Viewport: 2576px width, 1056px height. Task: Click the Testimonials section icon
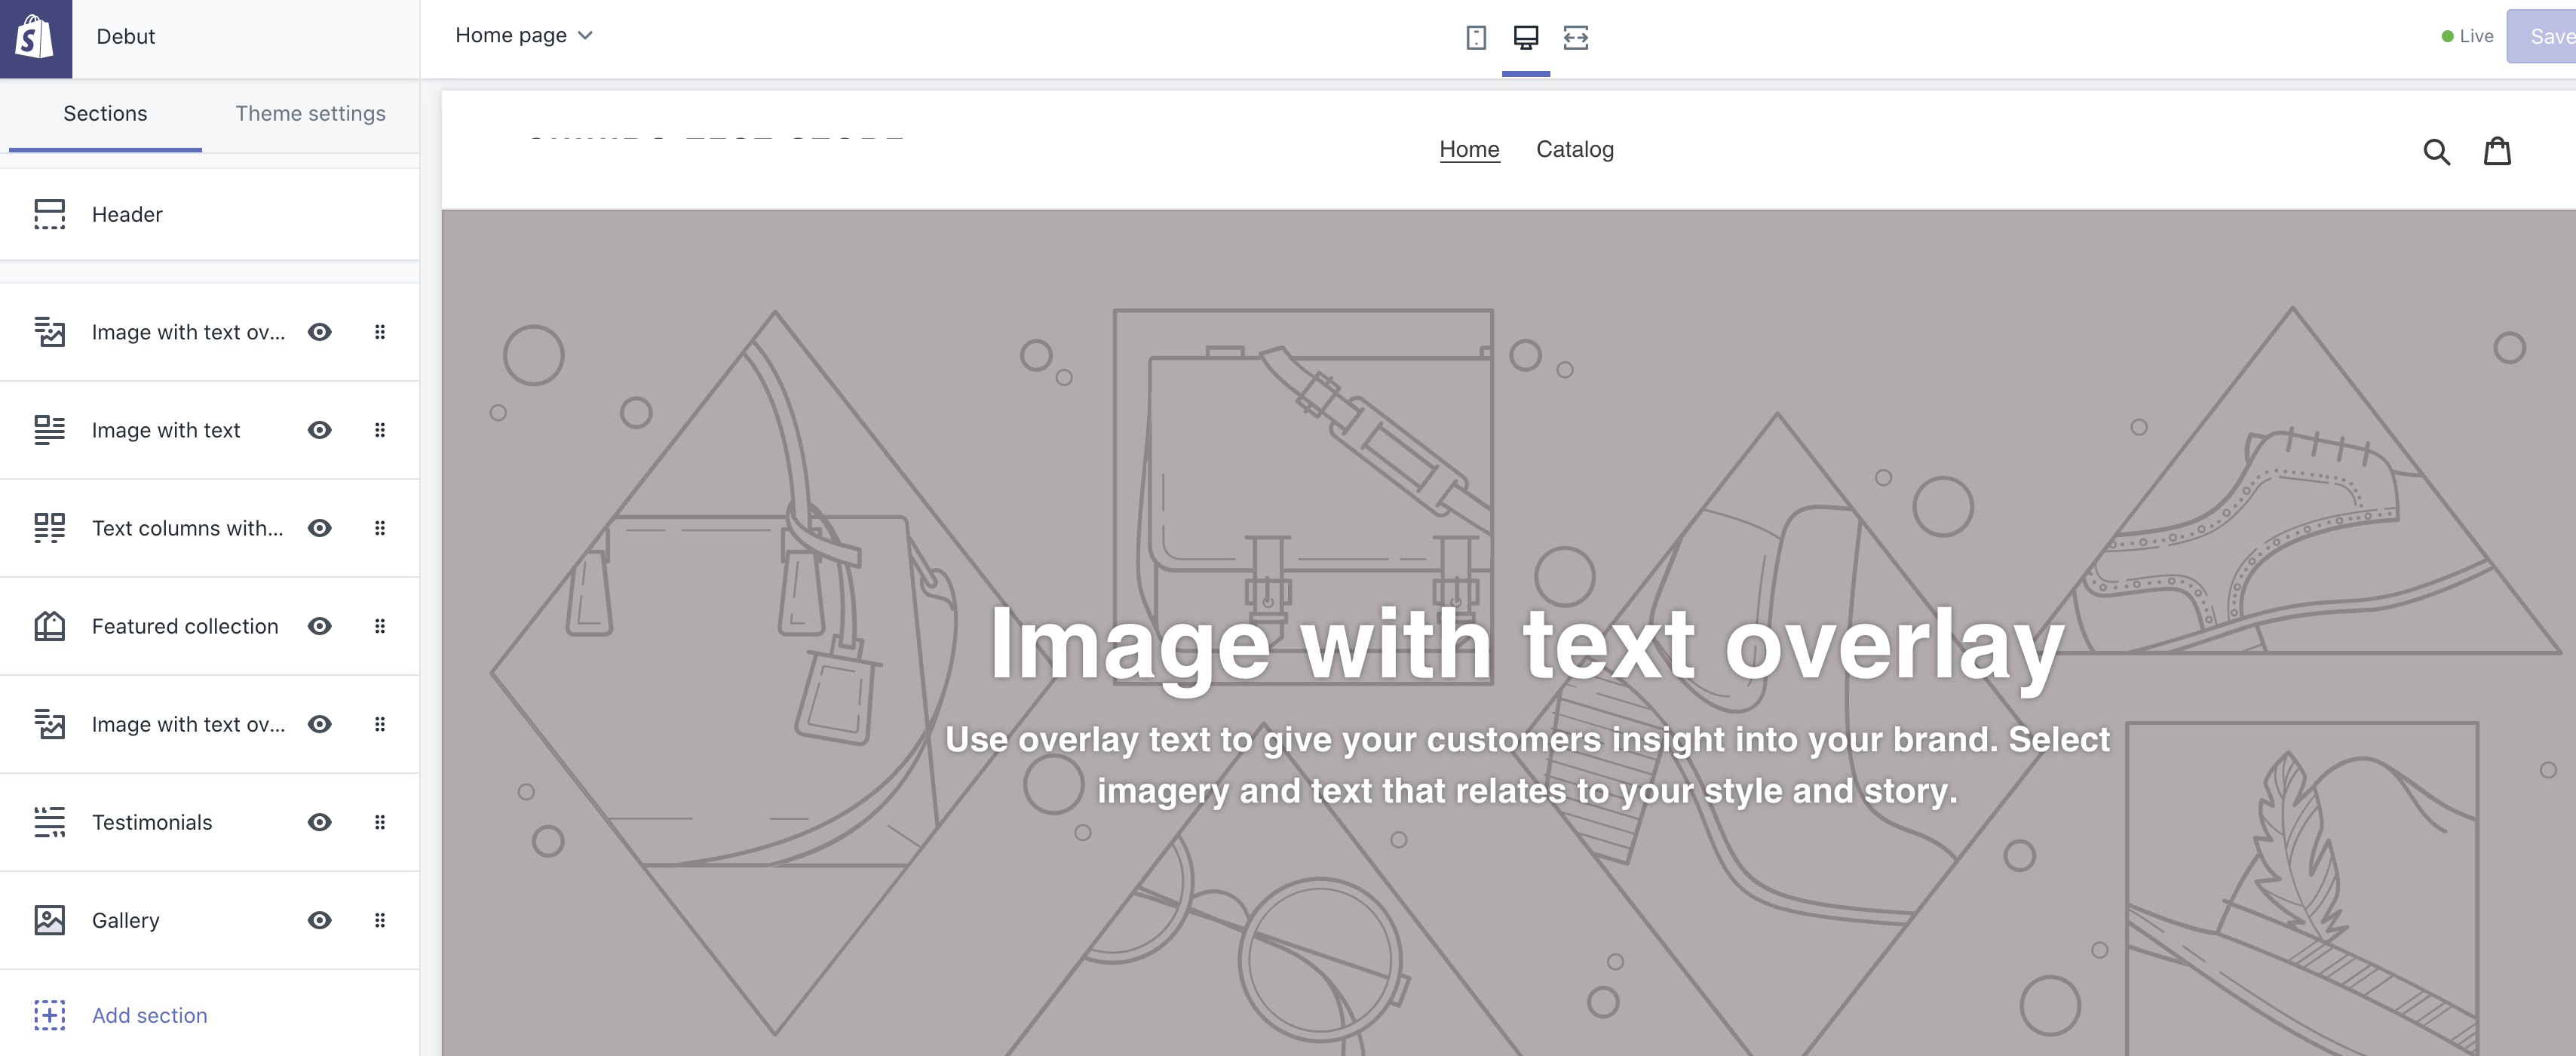(49, 821)
